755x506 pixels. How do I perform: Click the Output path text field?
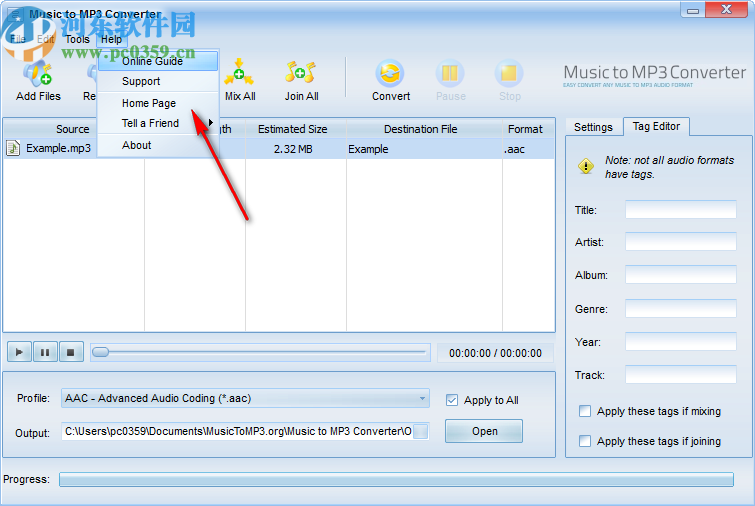pyautogui.click(x=238, y=431)
